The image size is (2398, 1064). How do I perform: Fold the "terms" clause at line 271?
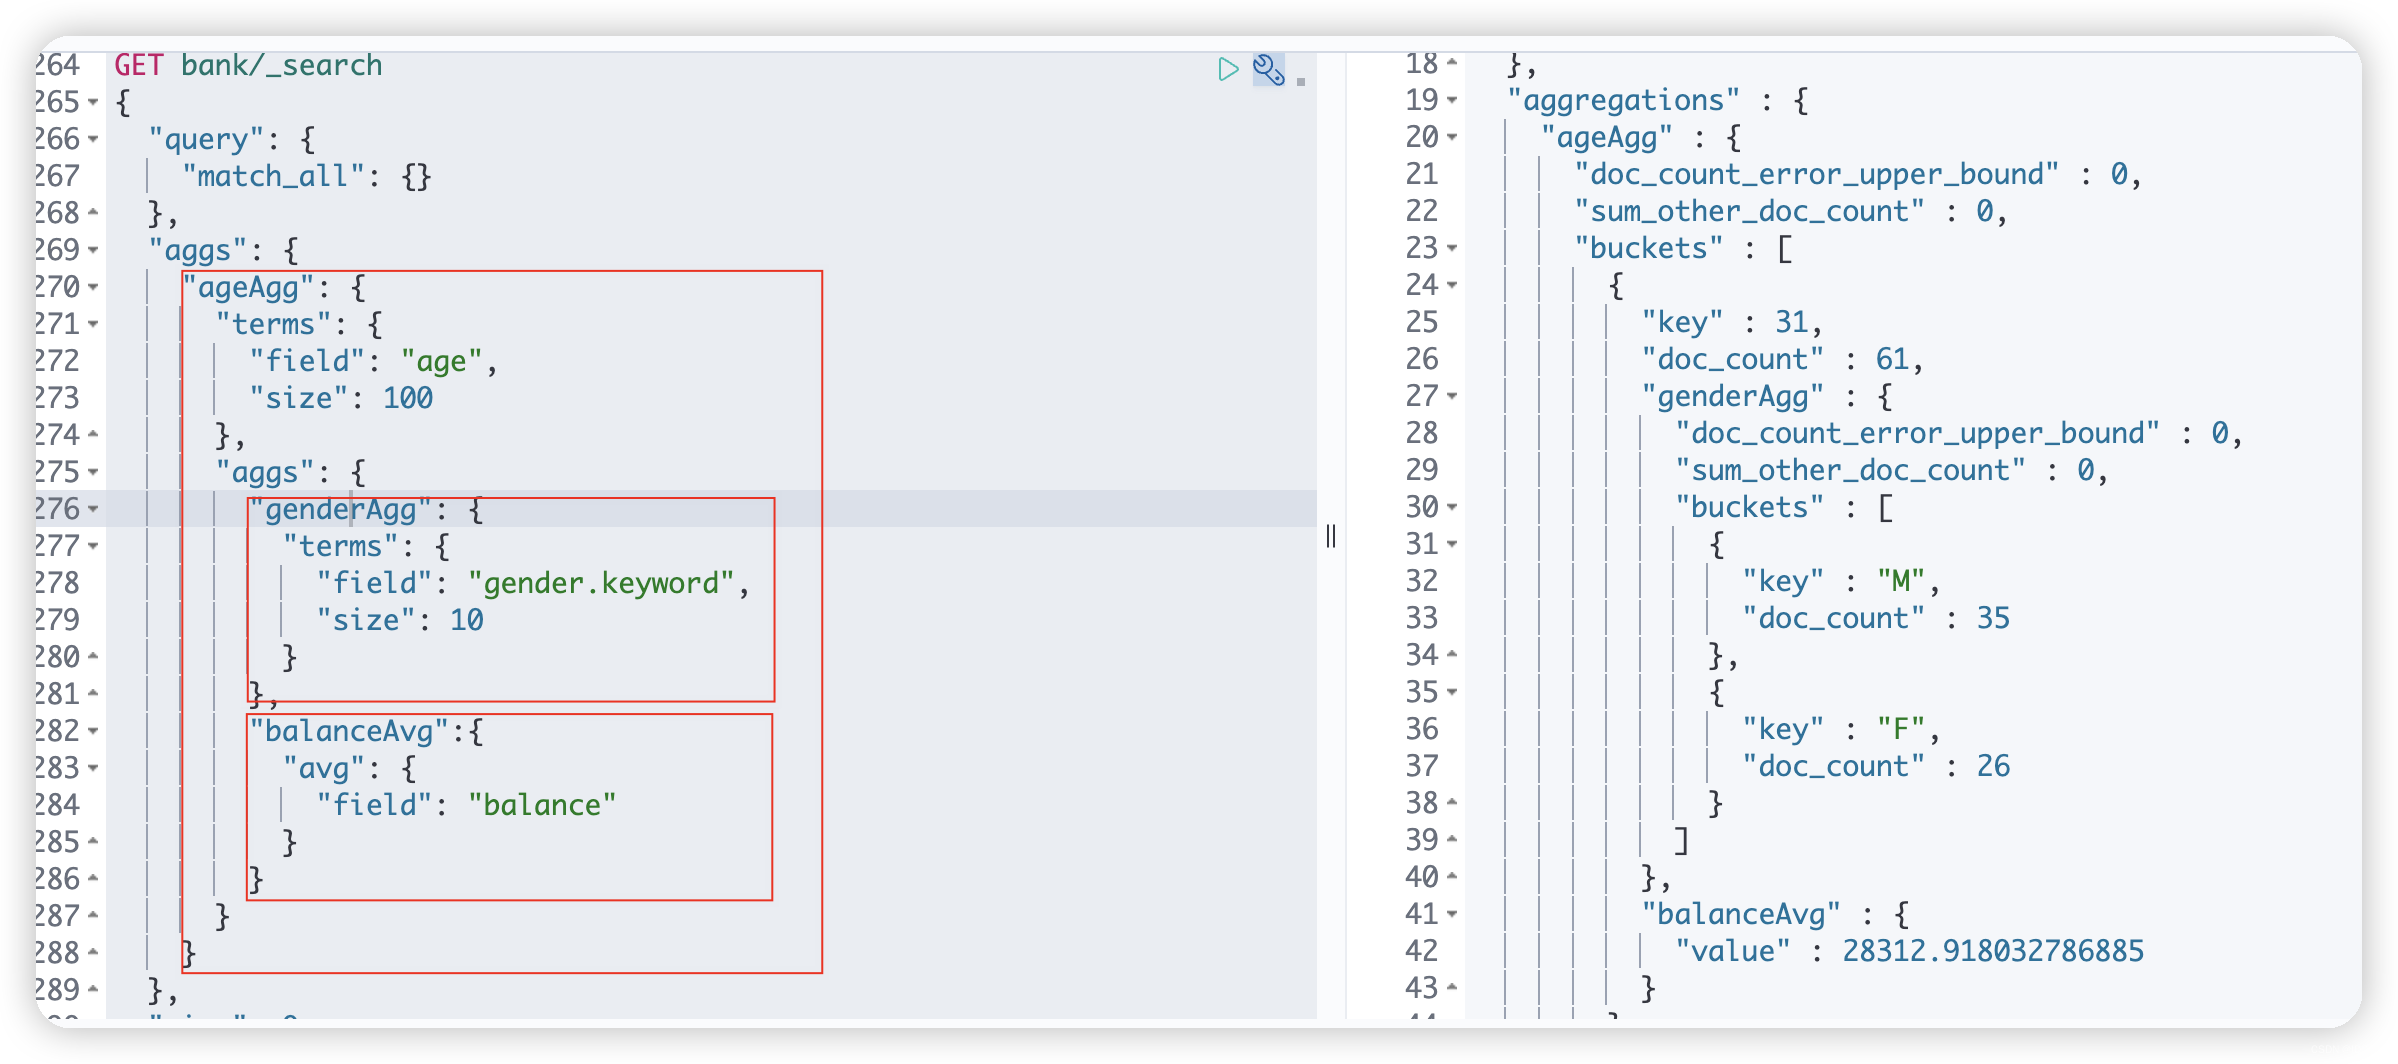pyautogui.click(x=93, y=324)
